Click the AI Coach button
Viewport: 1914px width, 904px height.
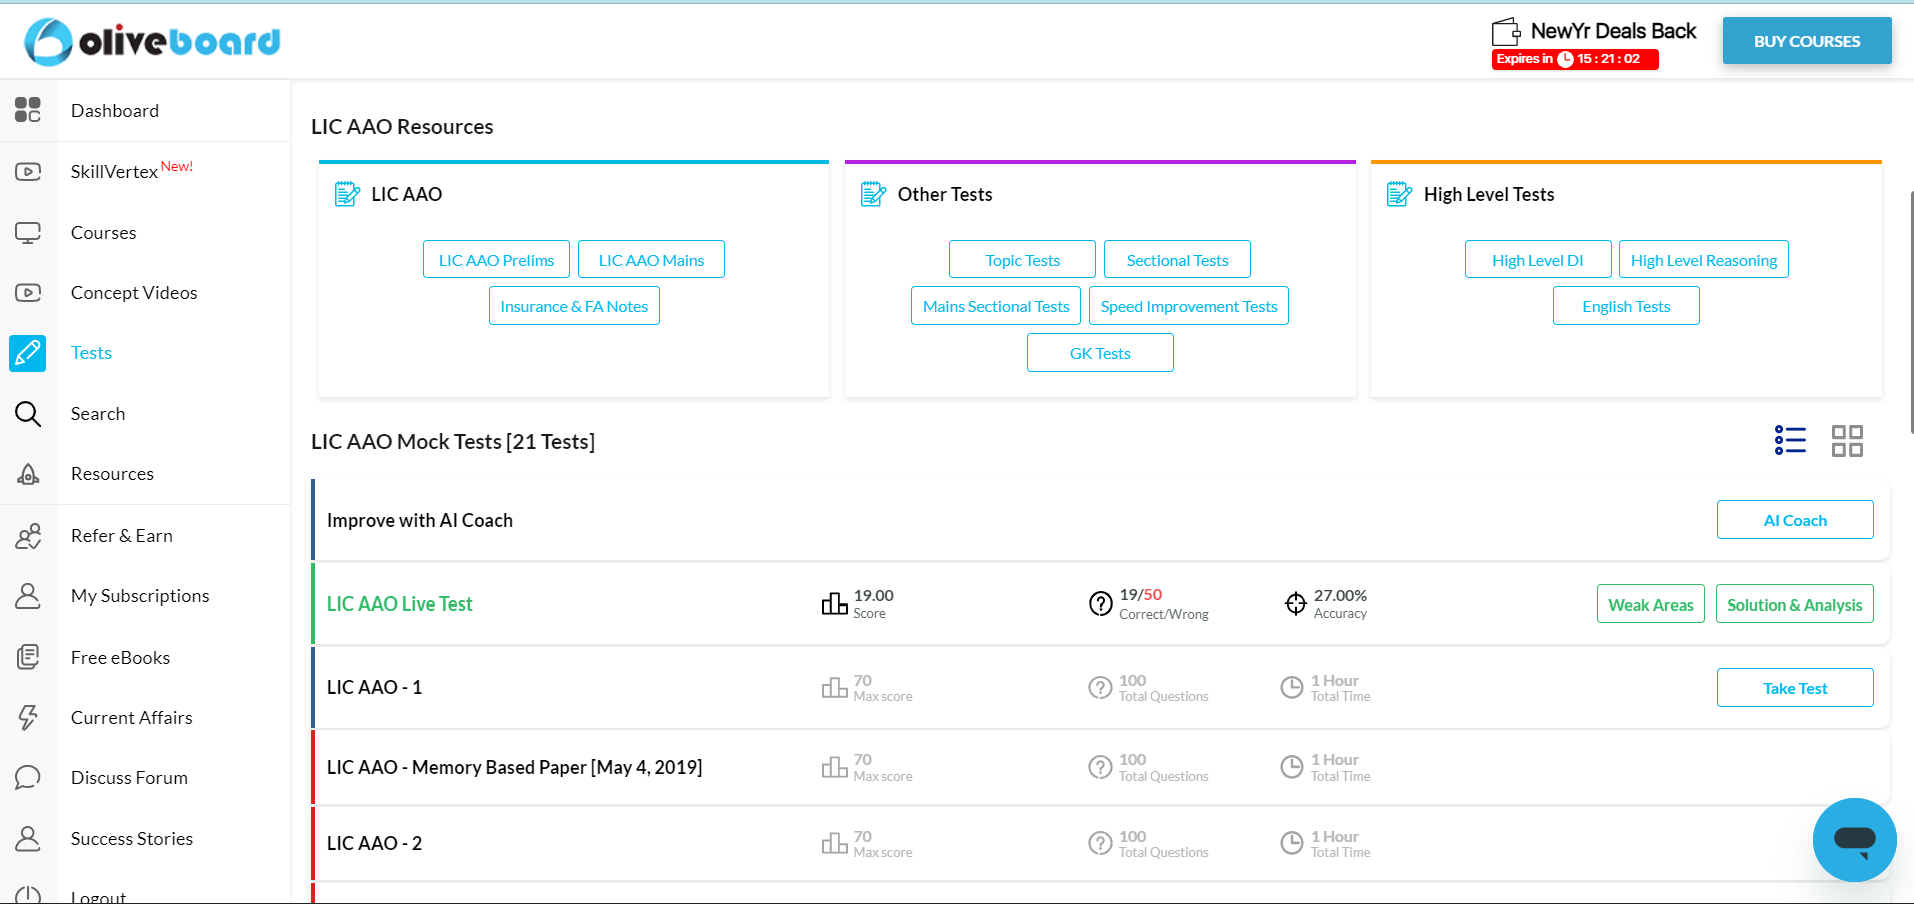1795,519
